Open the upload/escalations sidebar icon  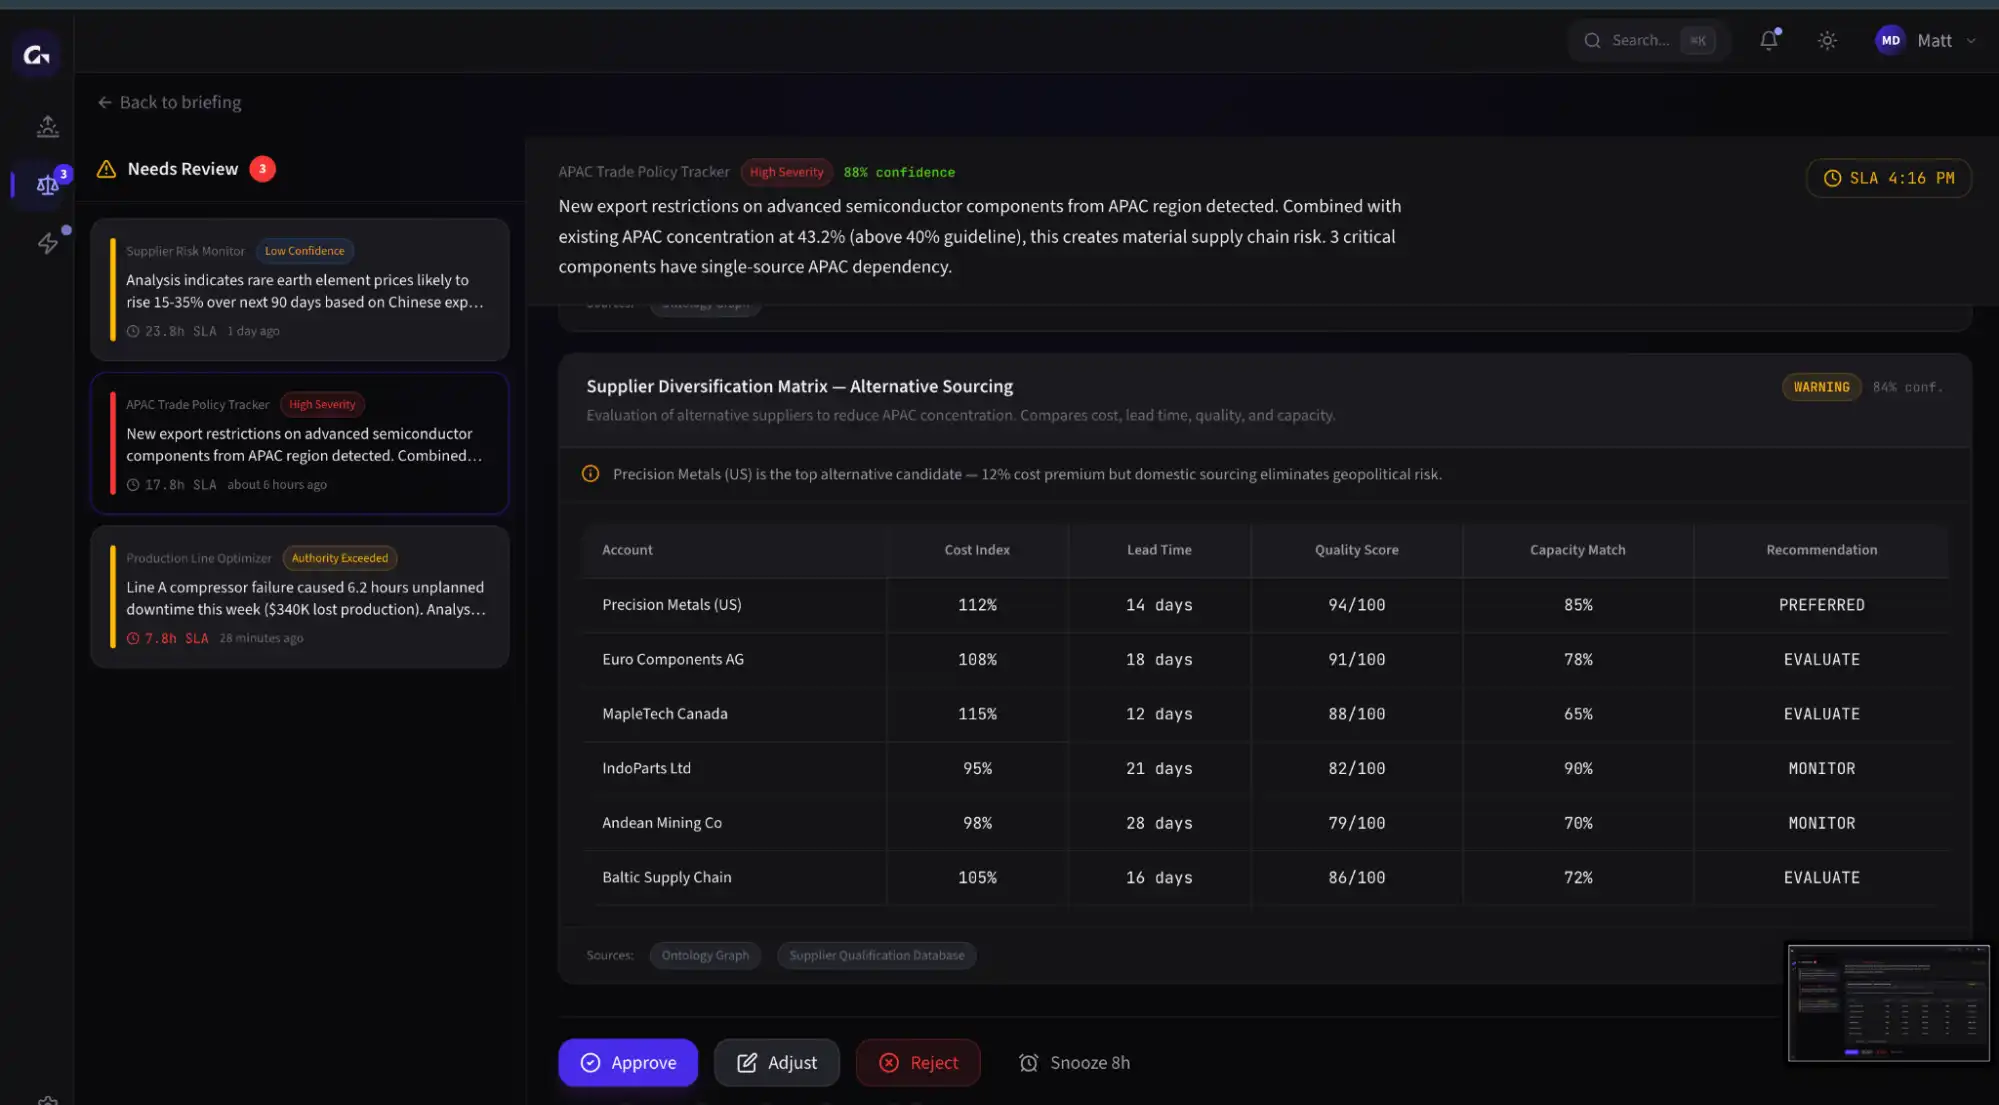[47, 126]
